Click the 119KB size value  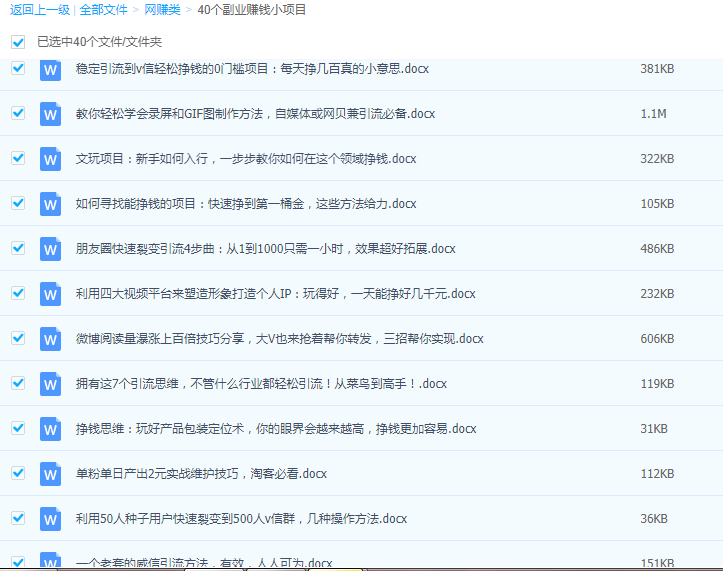click(x=657, y=384)
